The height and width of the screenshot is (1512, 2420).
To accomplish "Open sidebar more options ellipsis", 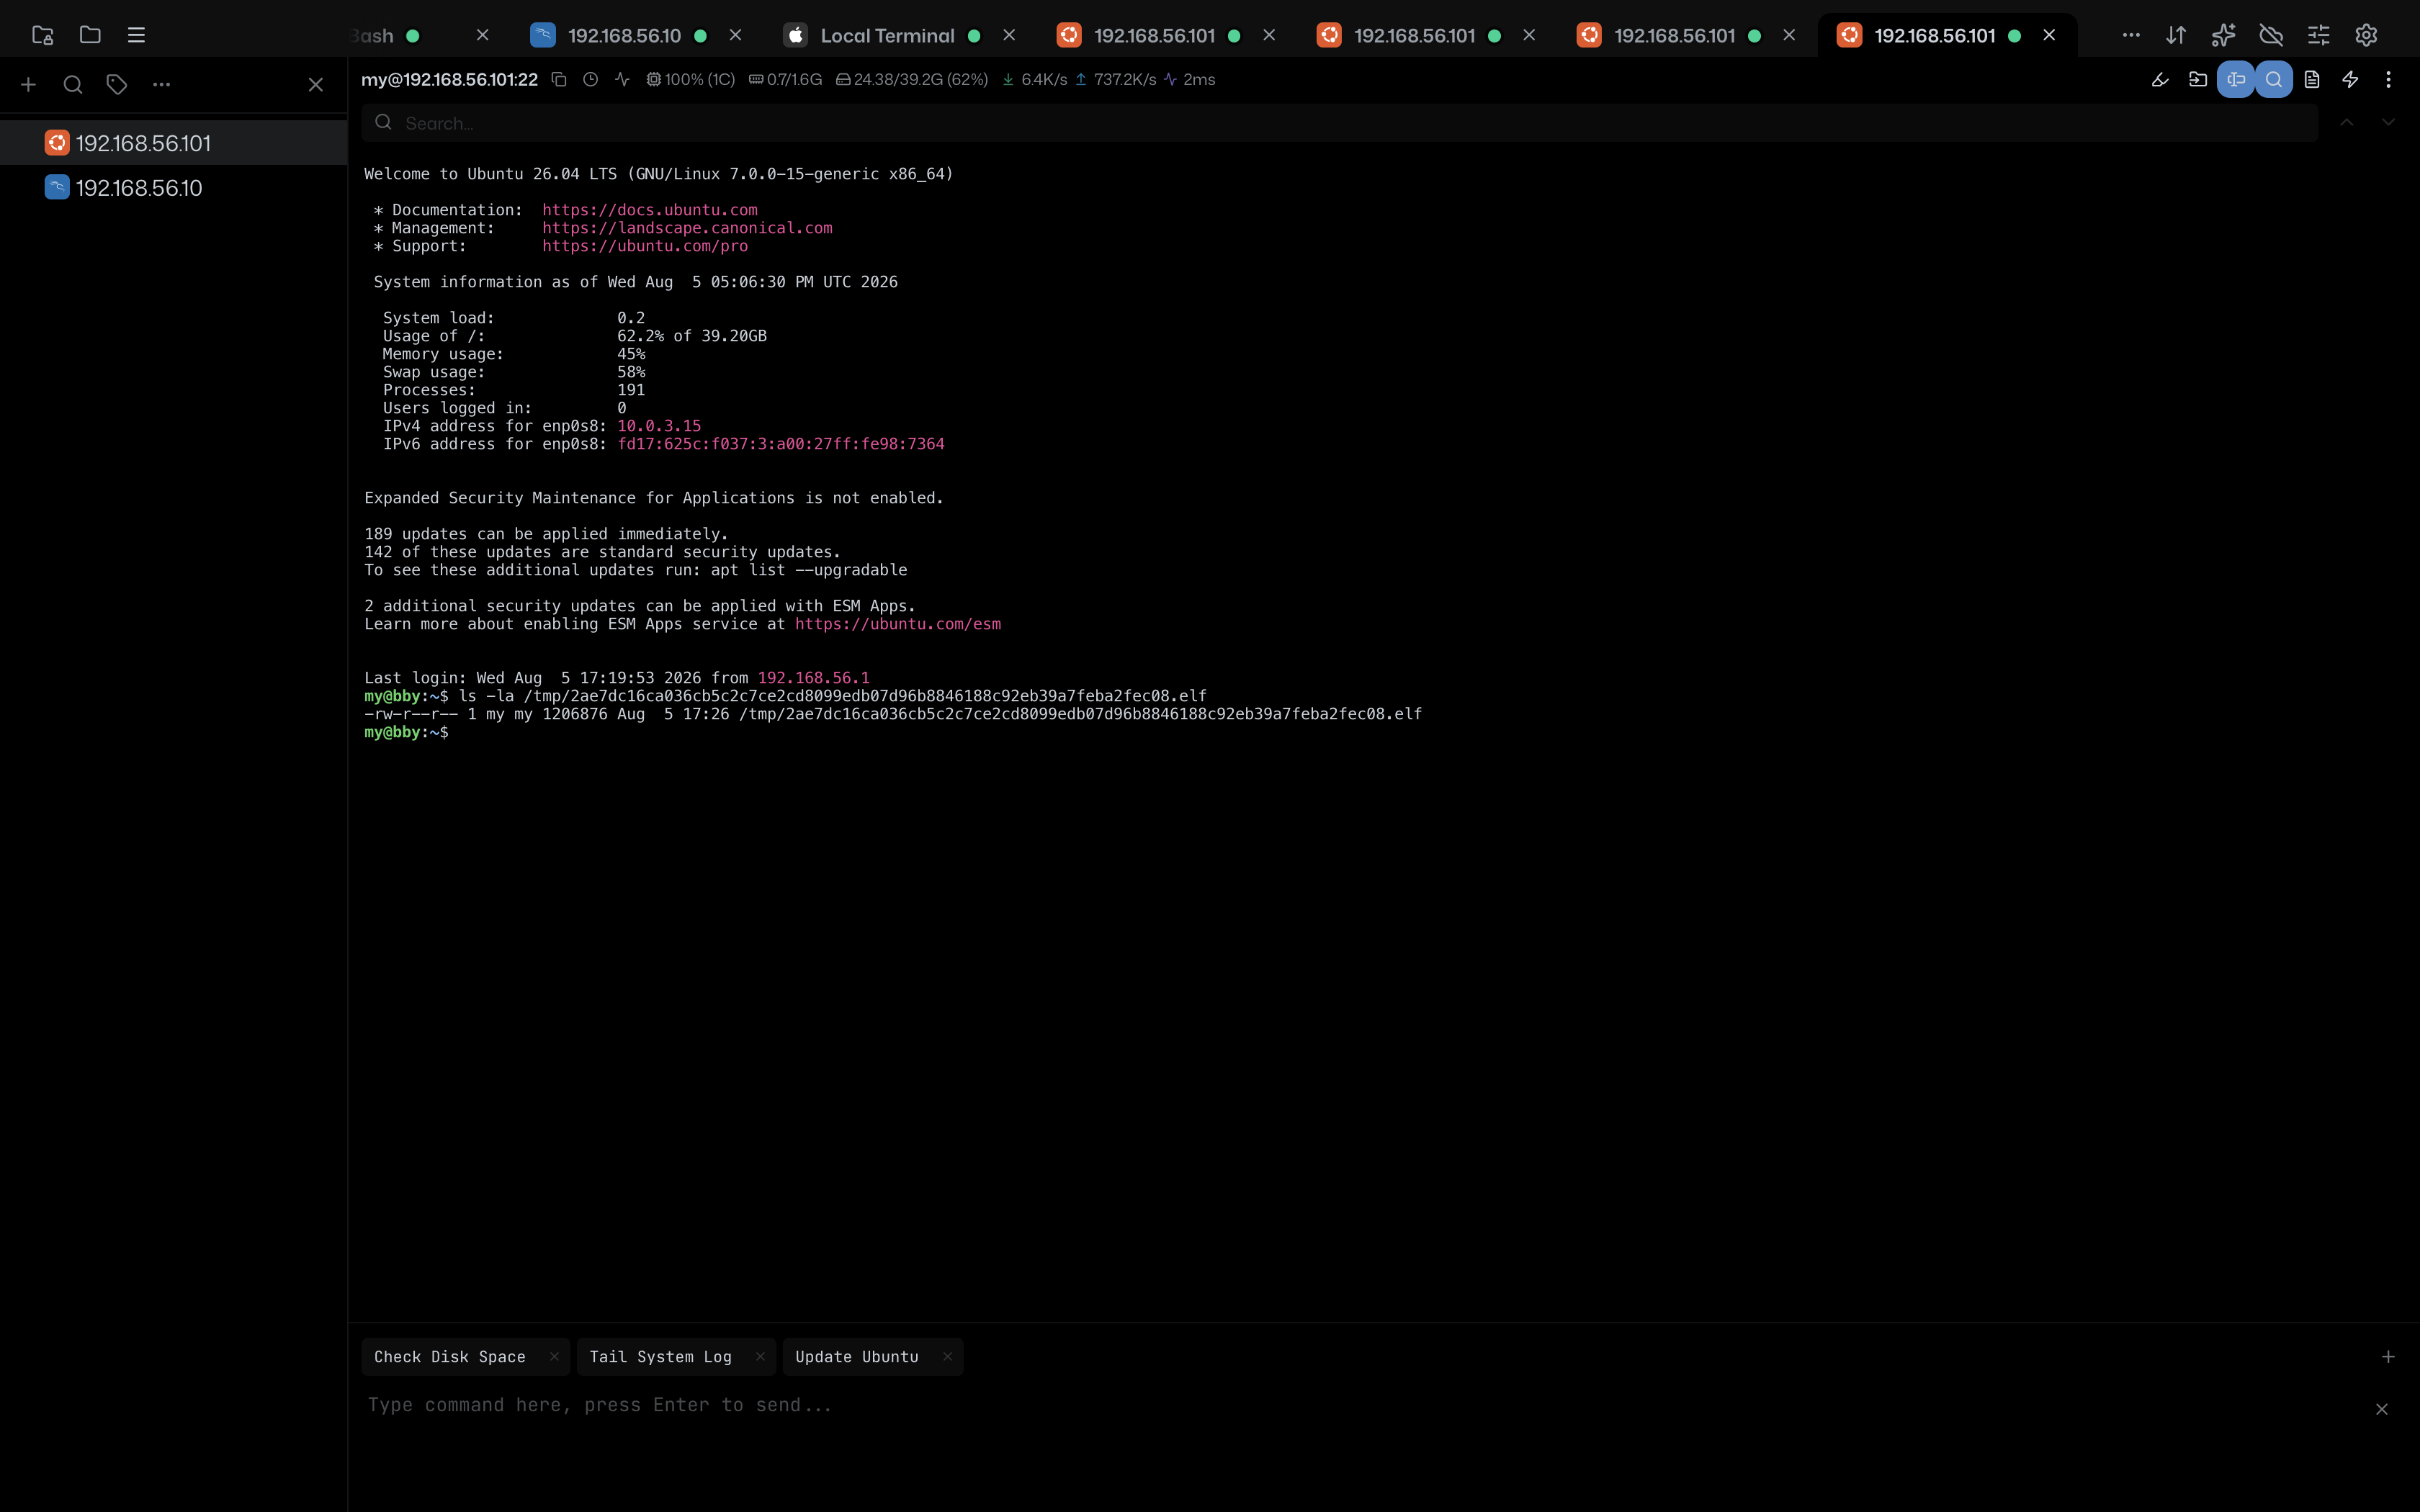I will point(161,85).
